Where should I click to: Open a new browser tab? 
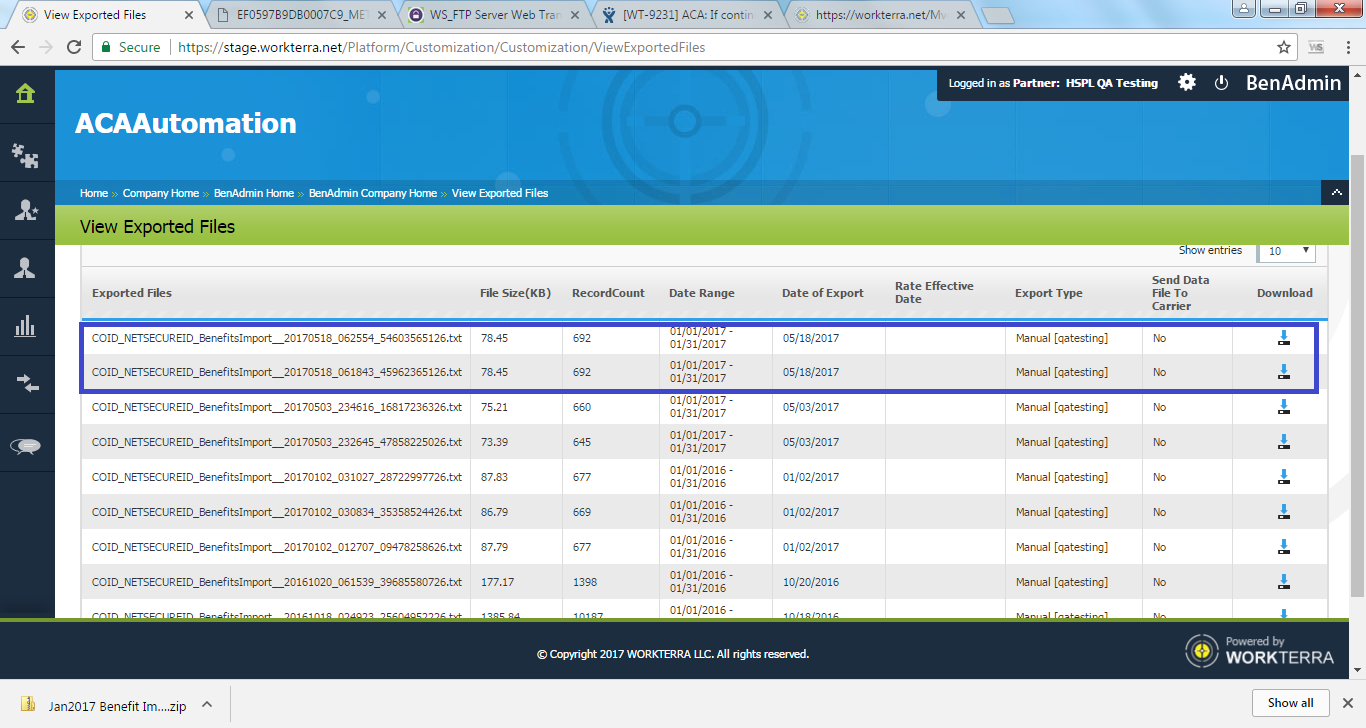997,16
